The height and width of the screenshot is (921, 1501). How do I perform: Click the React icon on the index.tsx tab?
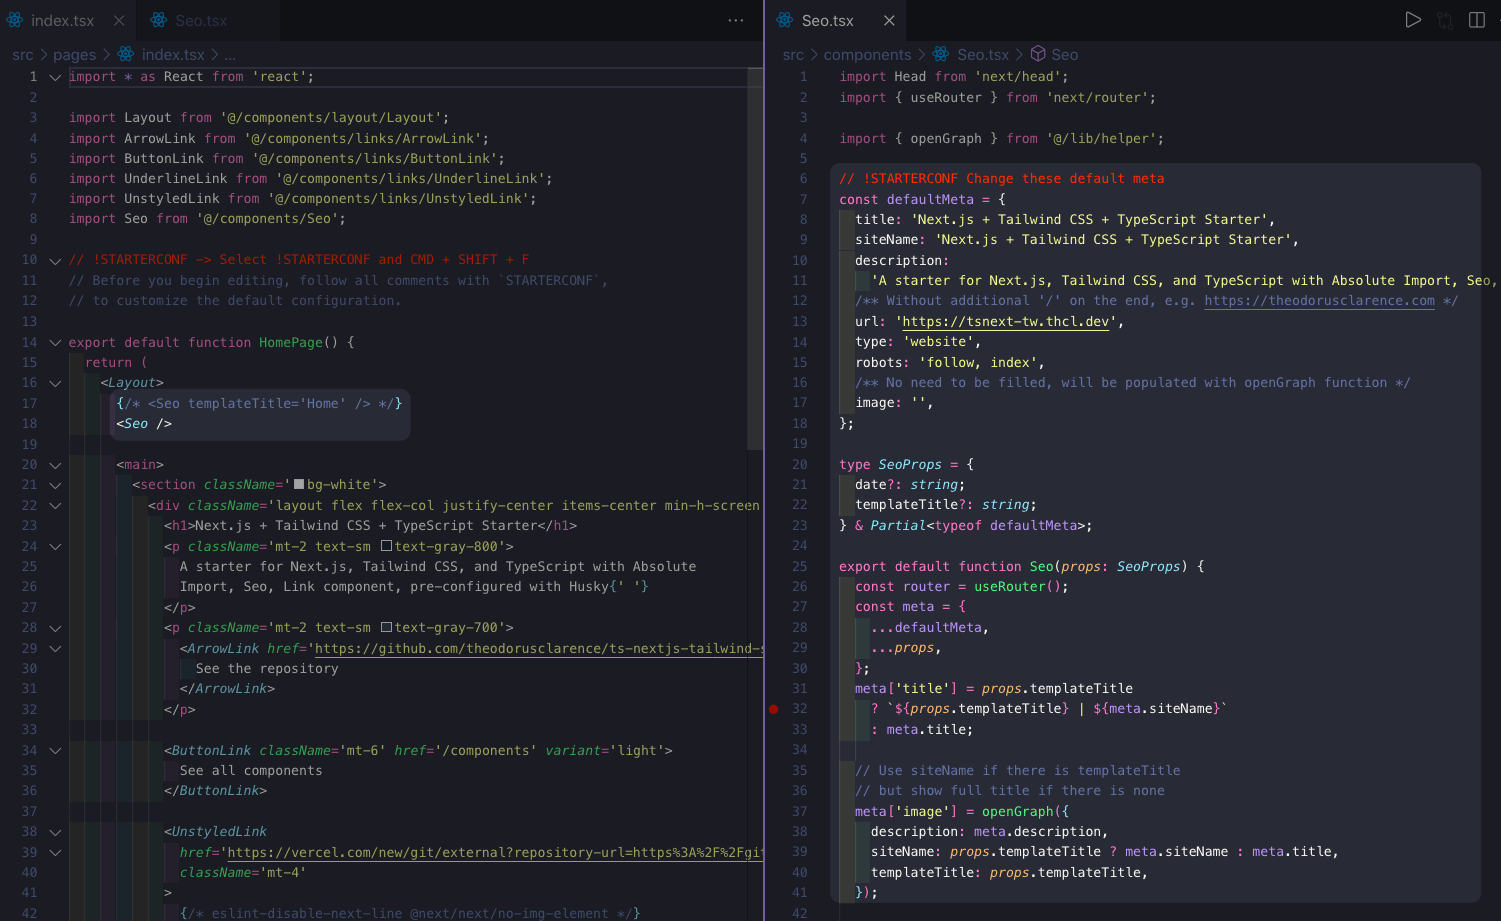[x=15, y=20]
